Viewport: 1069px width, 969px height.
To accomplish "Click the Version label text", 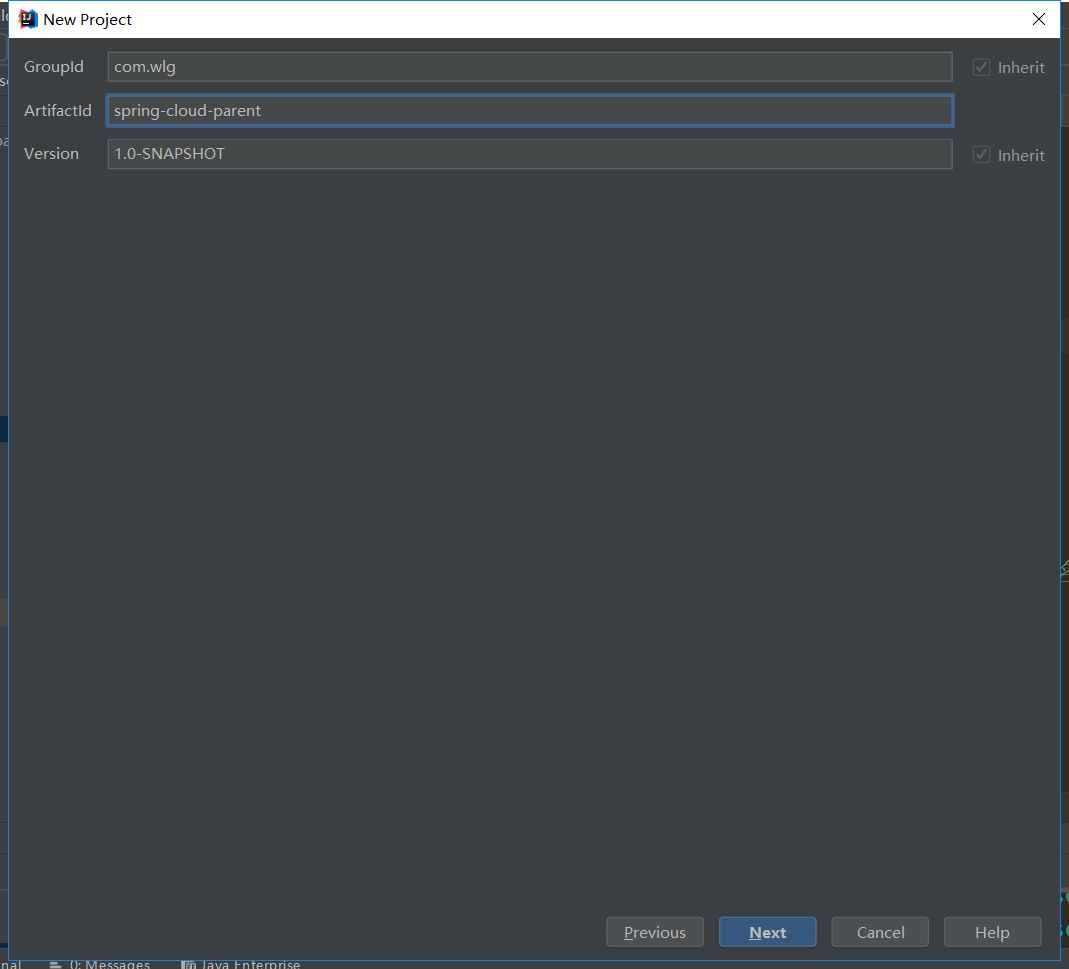I will coord(51,154).
